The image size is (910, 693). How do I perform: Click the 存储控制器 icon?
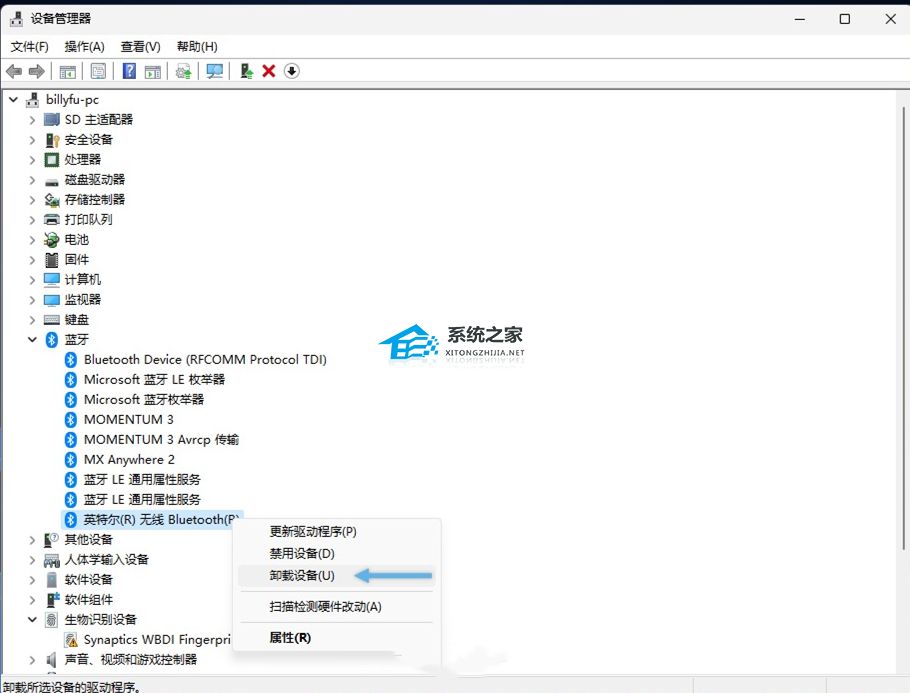click(52, 200)
